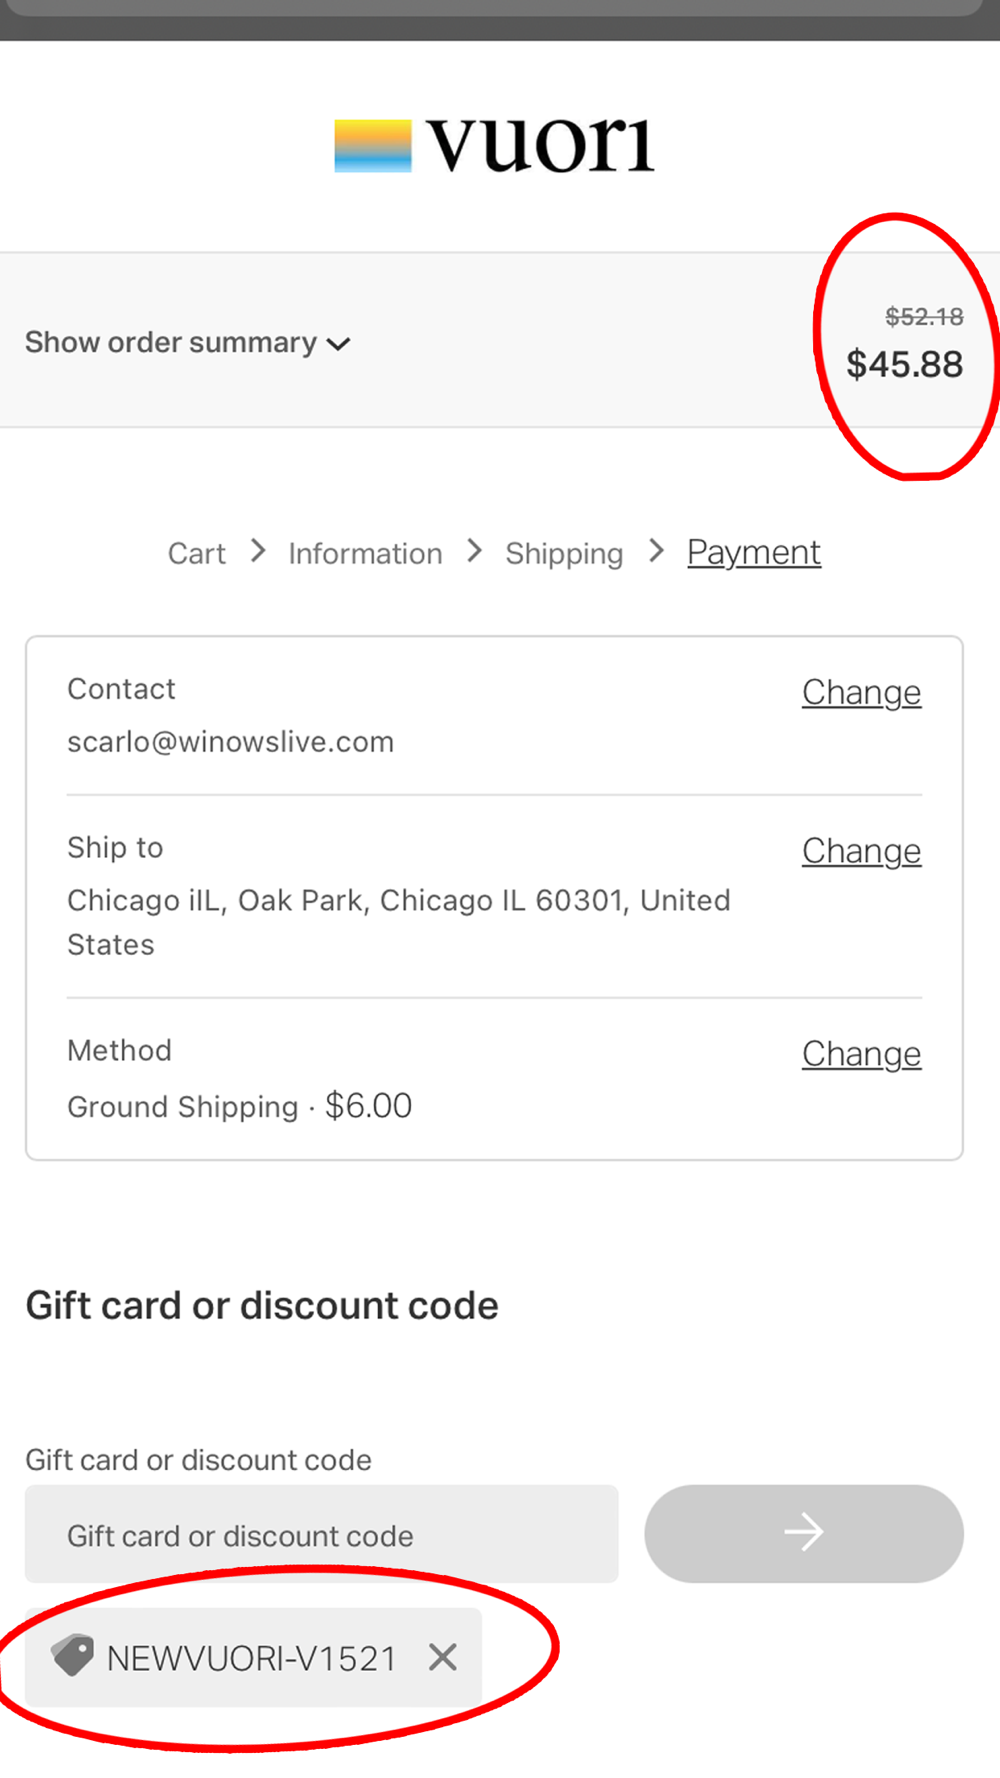Click the order summary chevron arrow
Screen dimensions: 1000x1778
click(339, 344)
